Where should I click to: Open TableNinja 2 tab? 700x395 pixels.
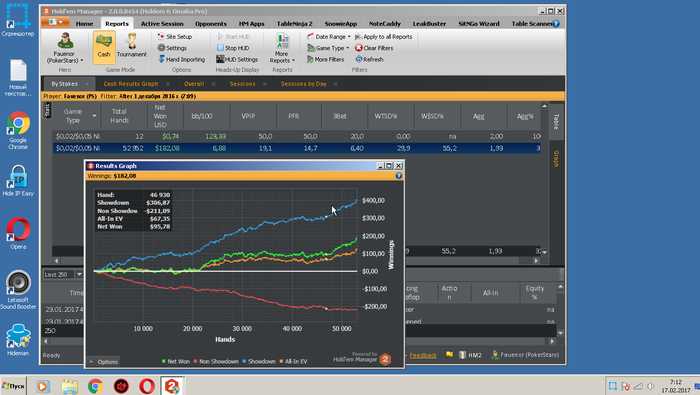295,24
